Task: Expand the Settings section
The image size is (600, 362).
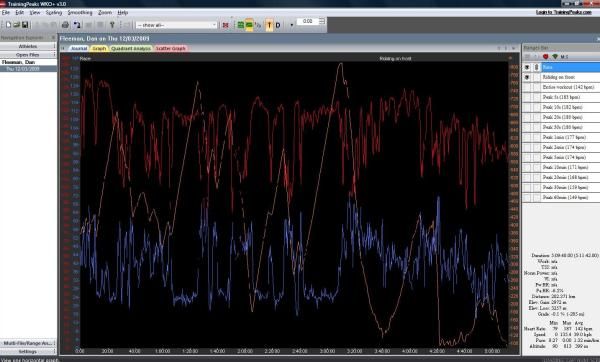Action: coord(28,351)
